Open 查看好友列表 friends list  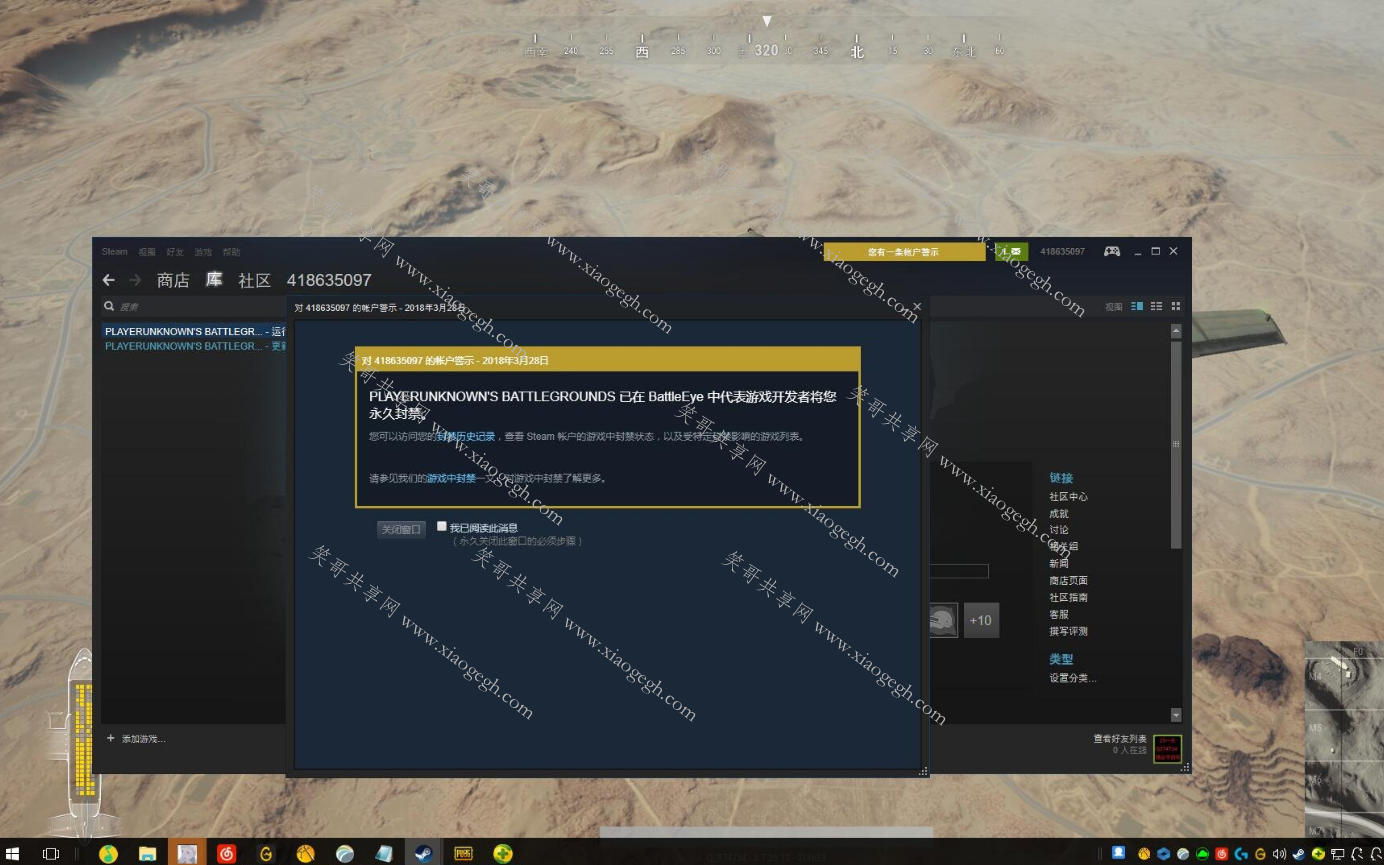1120,739
